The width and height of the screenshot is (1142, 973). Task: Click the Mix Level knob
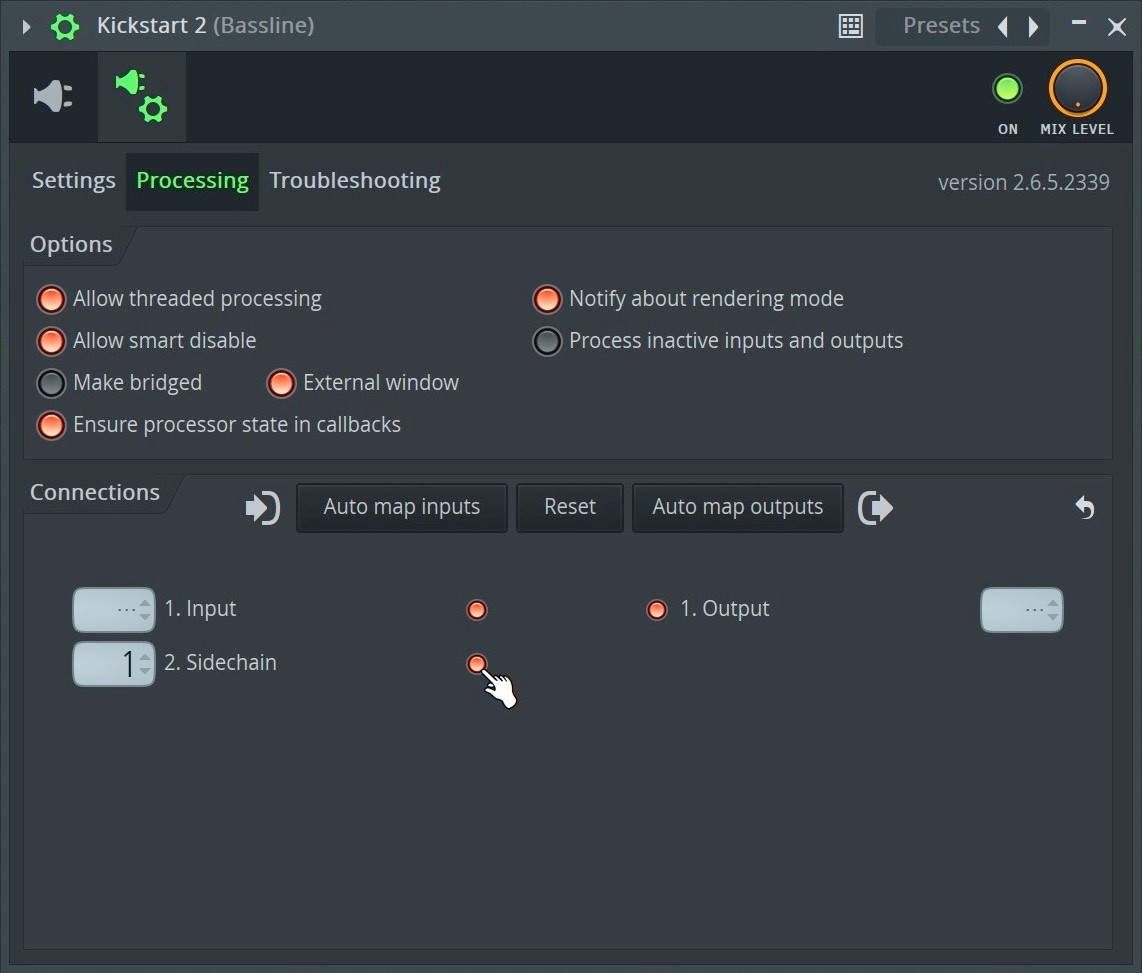tap(1077, 89)
